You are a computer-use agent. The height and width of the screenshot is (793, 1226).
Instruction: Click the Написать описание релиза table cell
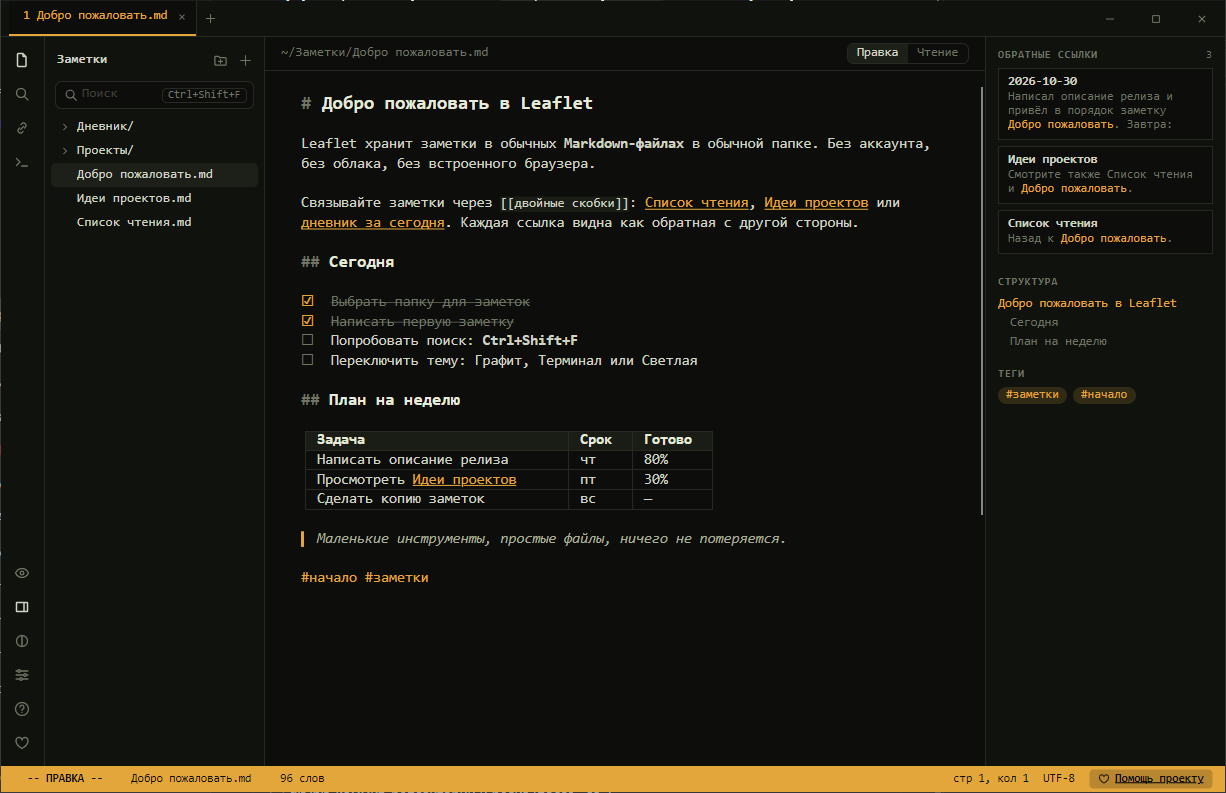coord(437,460)
